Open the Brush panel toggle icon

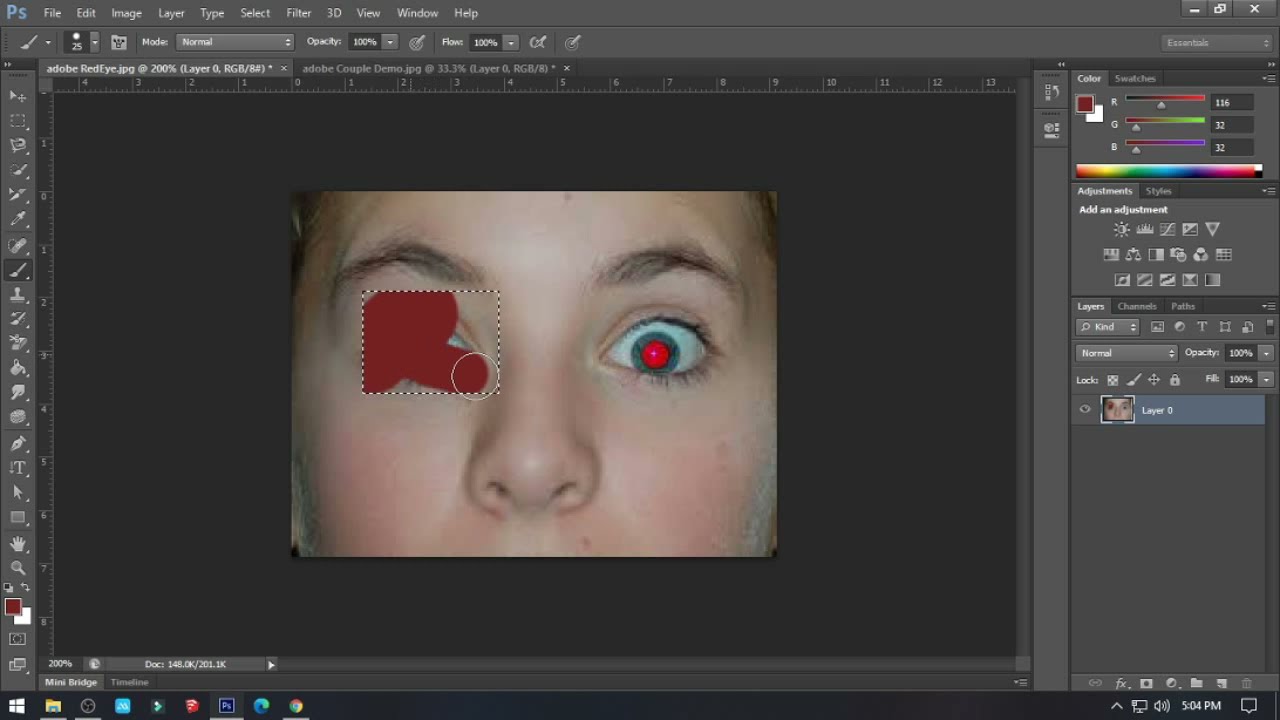pos(119,42)
